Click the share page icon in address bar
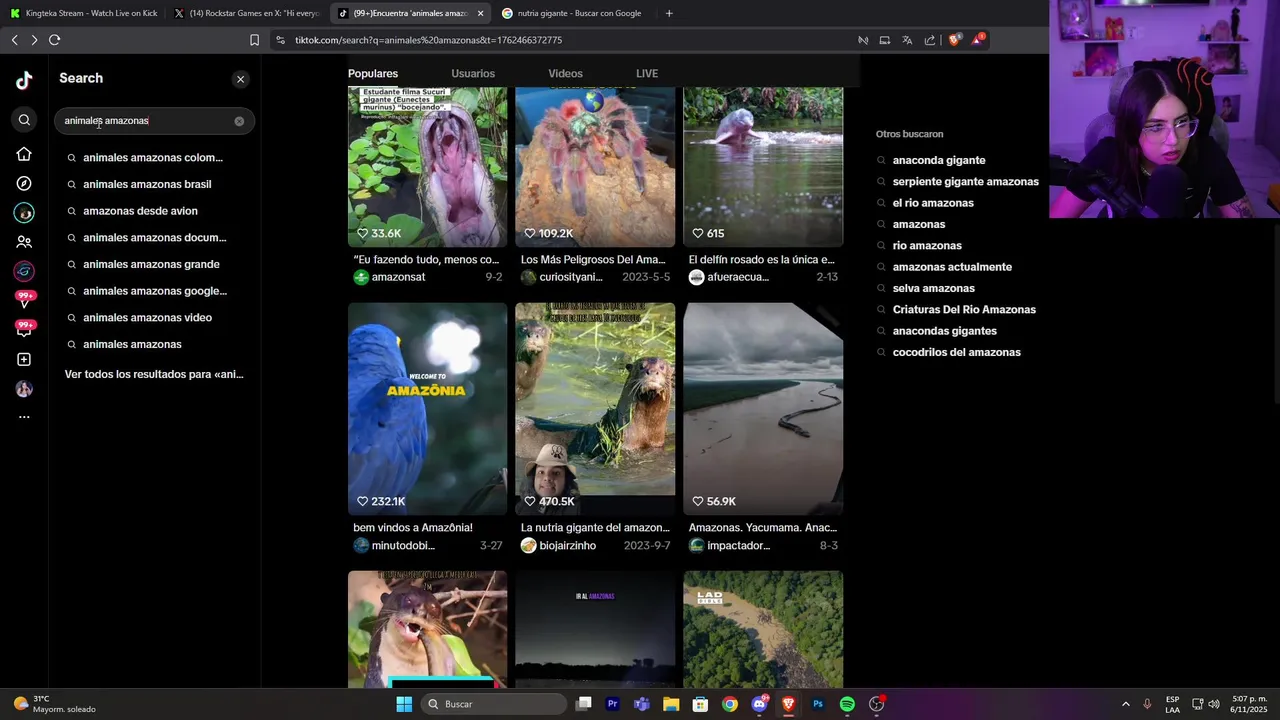The width and height of the screenshot is (1280, 720). point(930,40)
